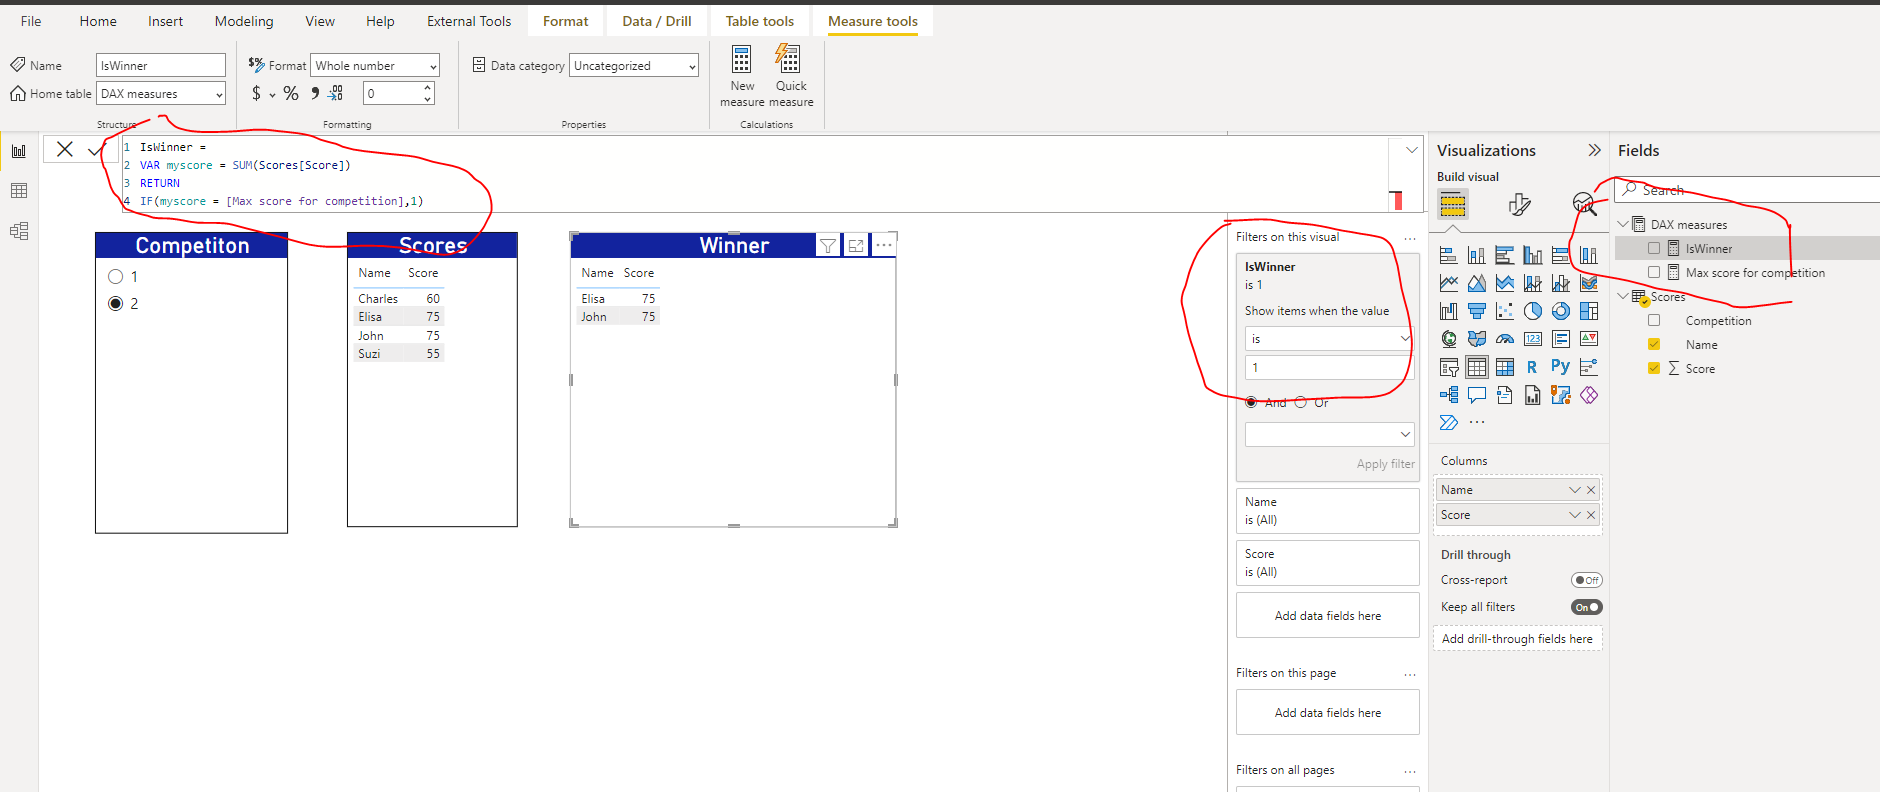Viewport: 1880px width, 792px height.
Task: Open the Data category dropdown
Action: point(634,66)
